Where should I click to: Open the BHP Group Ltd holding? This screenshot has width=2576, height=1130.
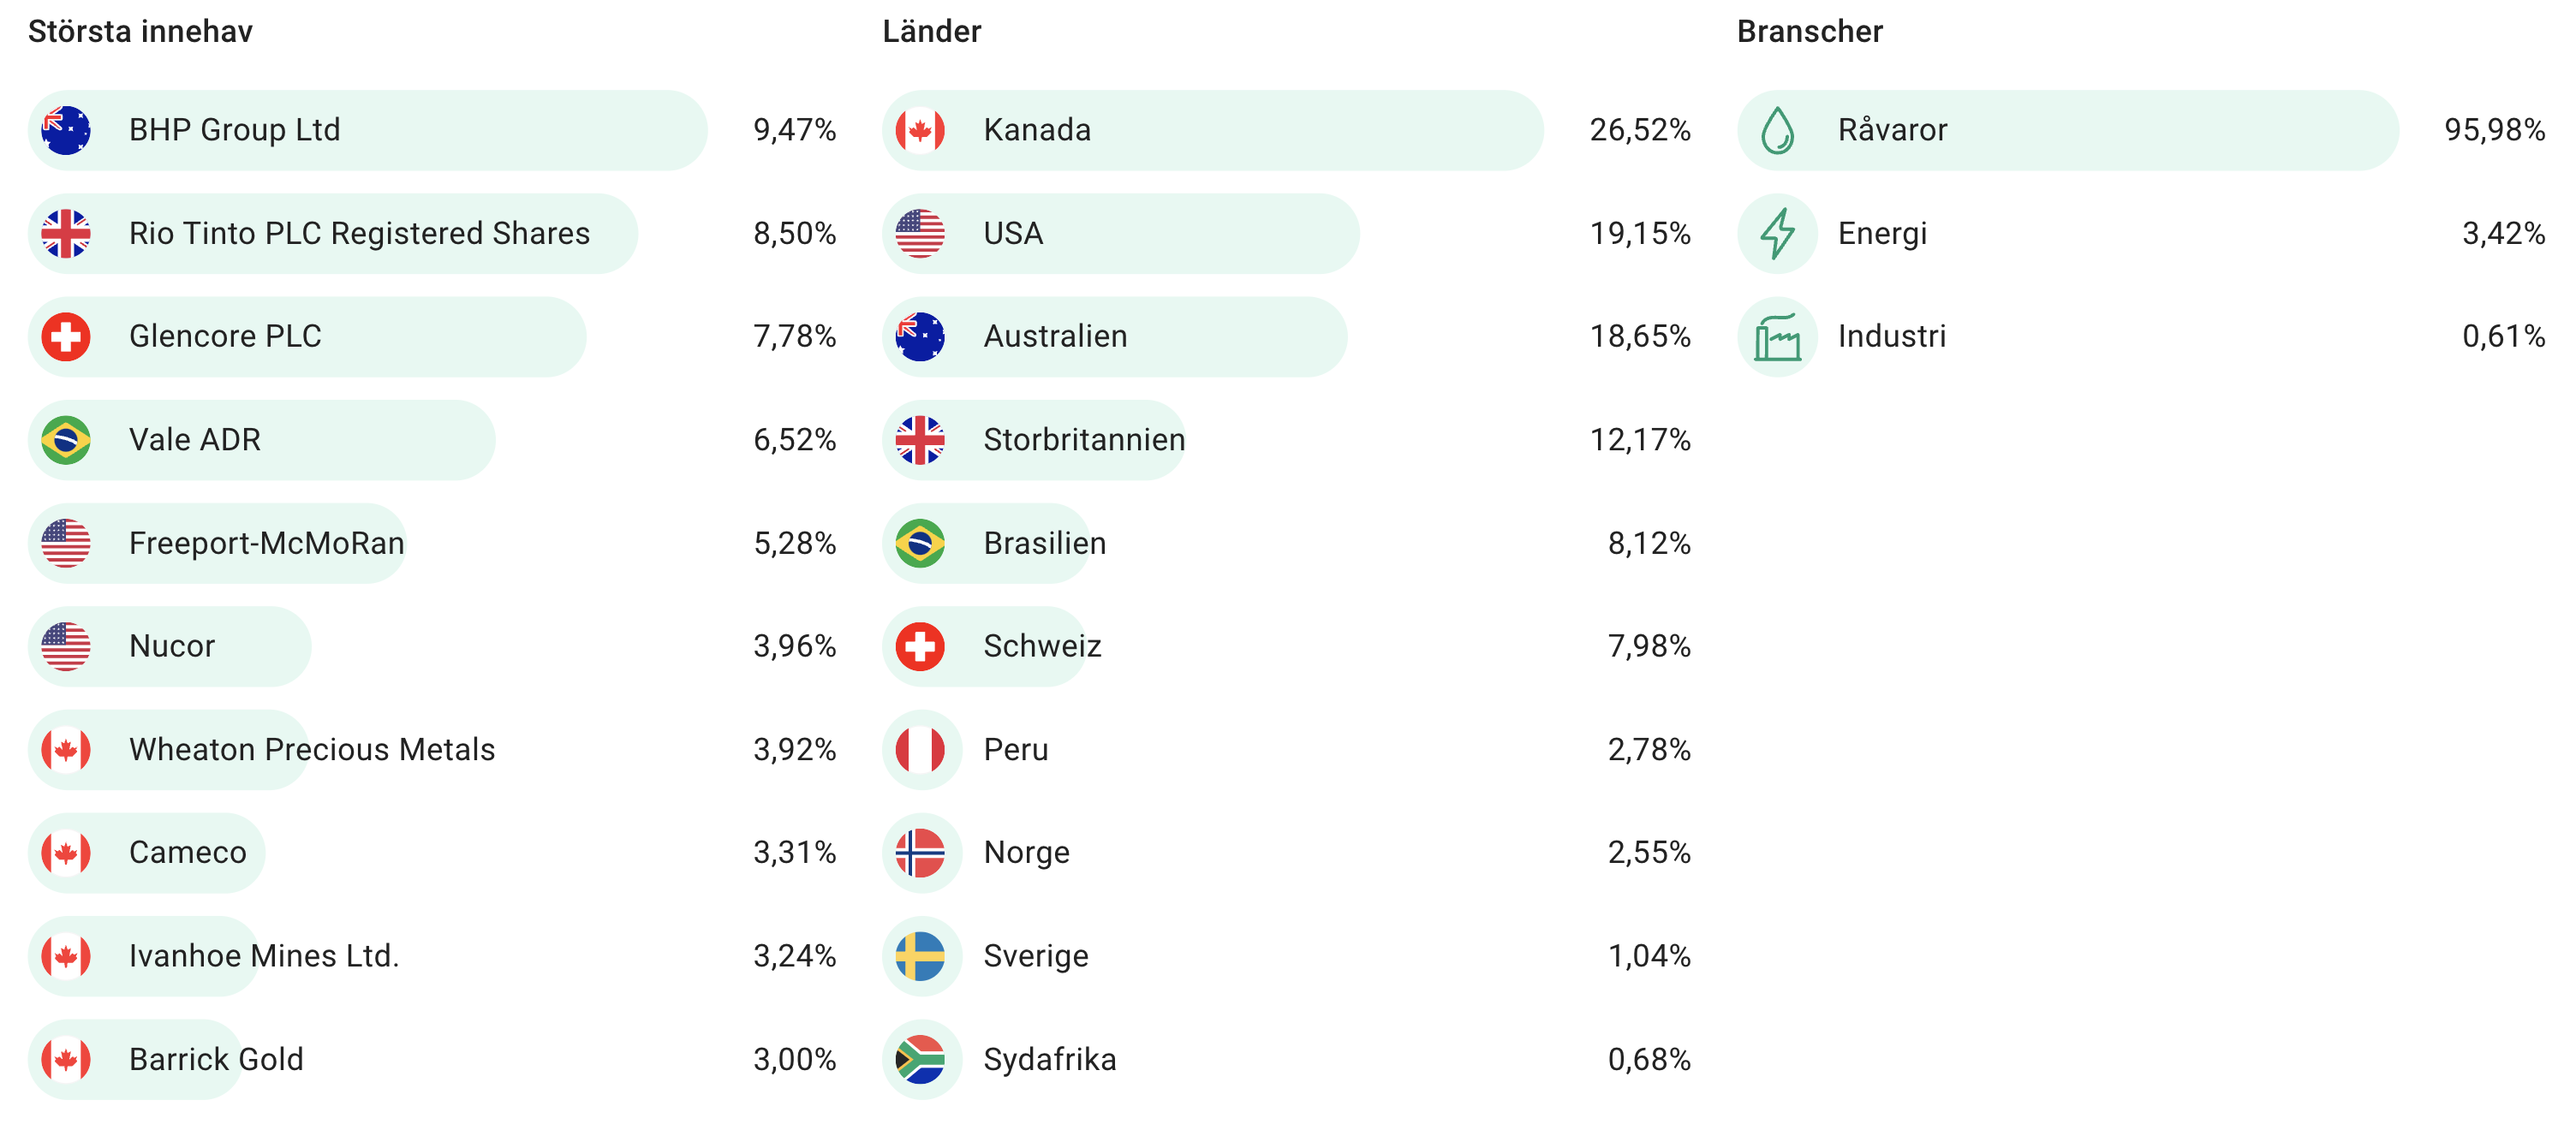point(235,130)
